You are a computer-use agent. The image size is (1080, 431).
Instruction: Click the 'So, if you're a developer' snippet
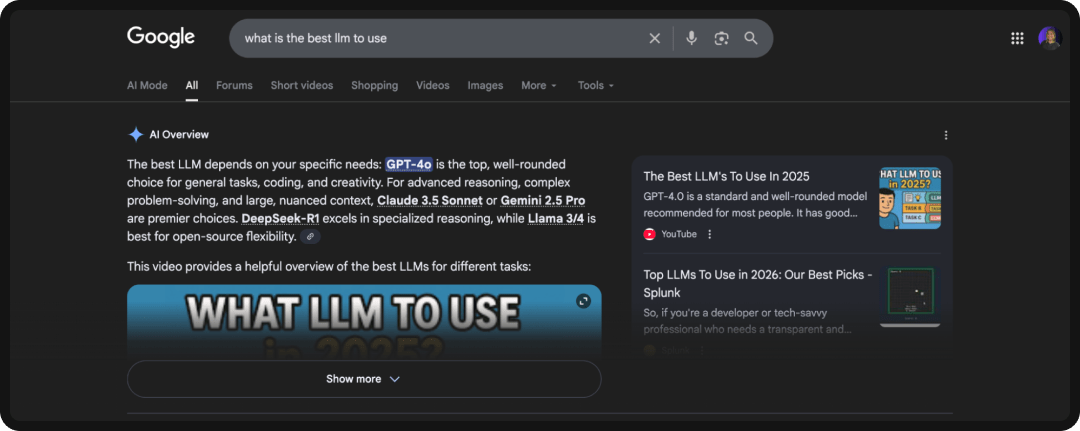click(x=747, y=321)
